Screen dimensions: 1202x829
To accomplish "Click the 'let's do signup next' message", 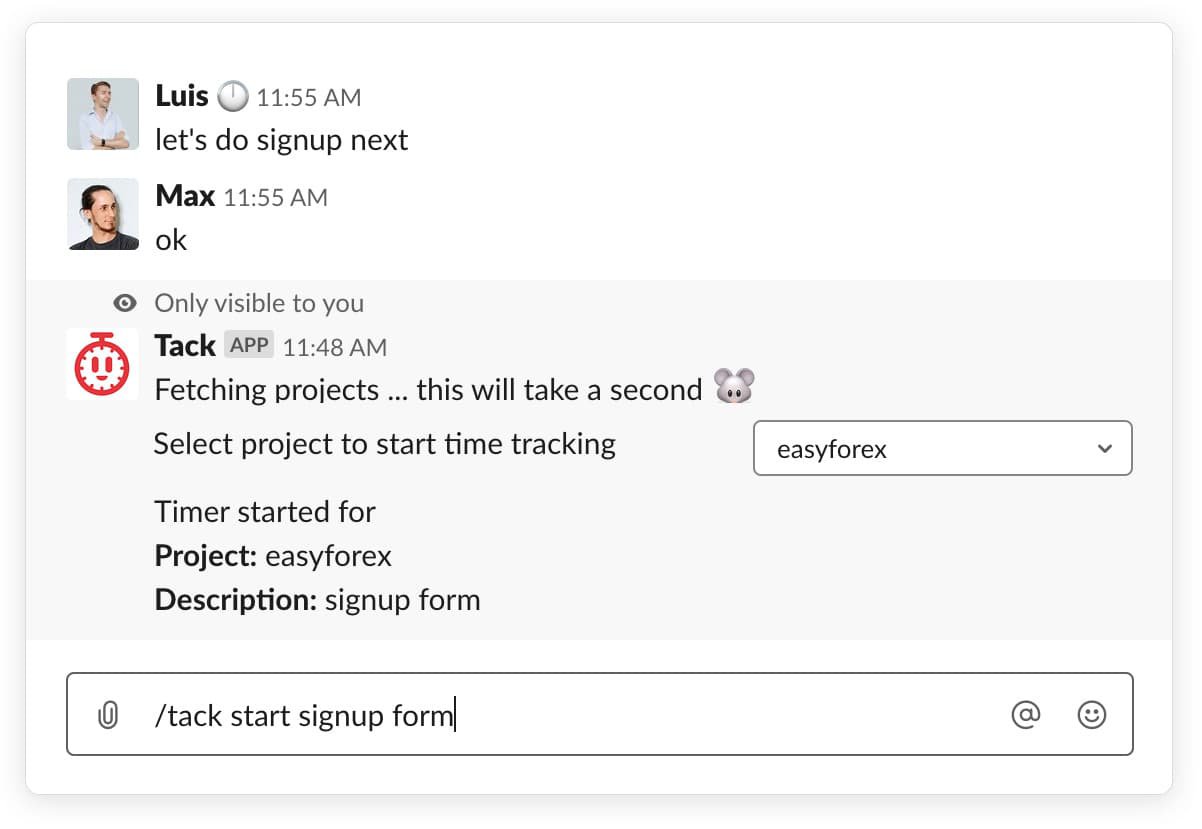I will (282, 139).
